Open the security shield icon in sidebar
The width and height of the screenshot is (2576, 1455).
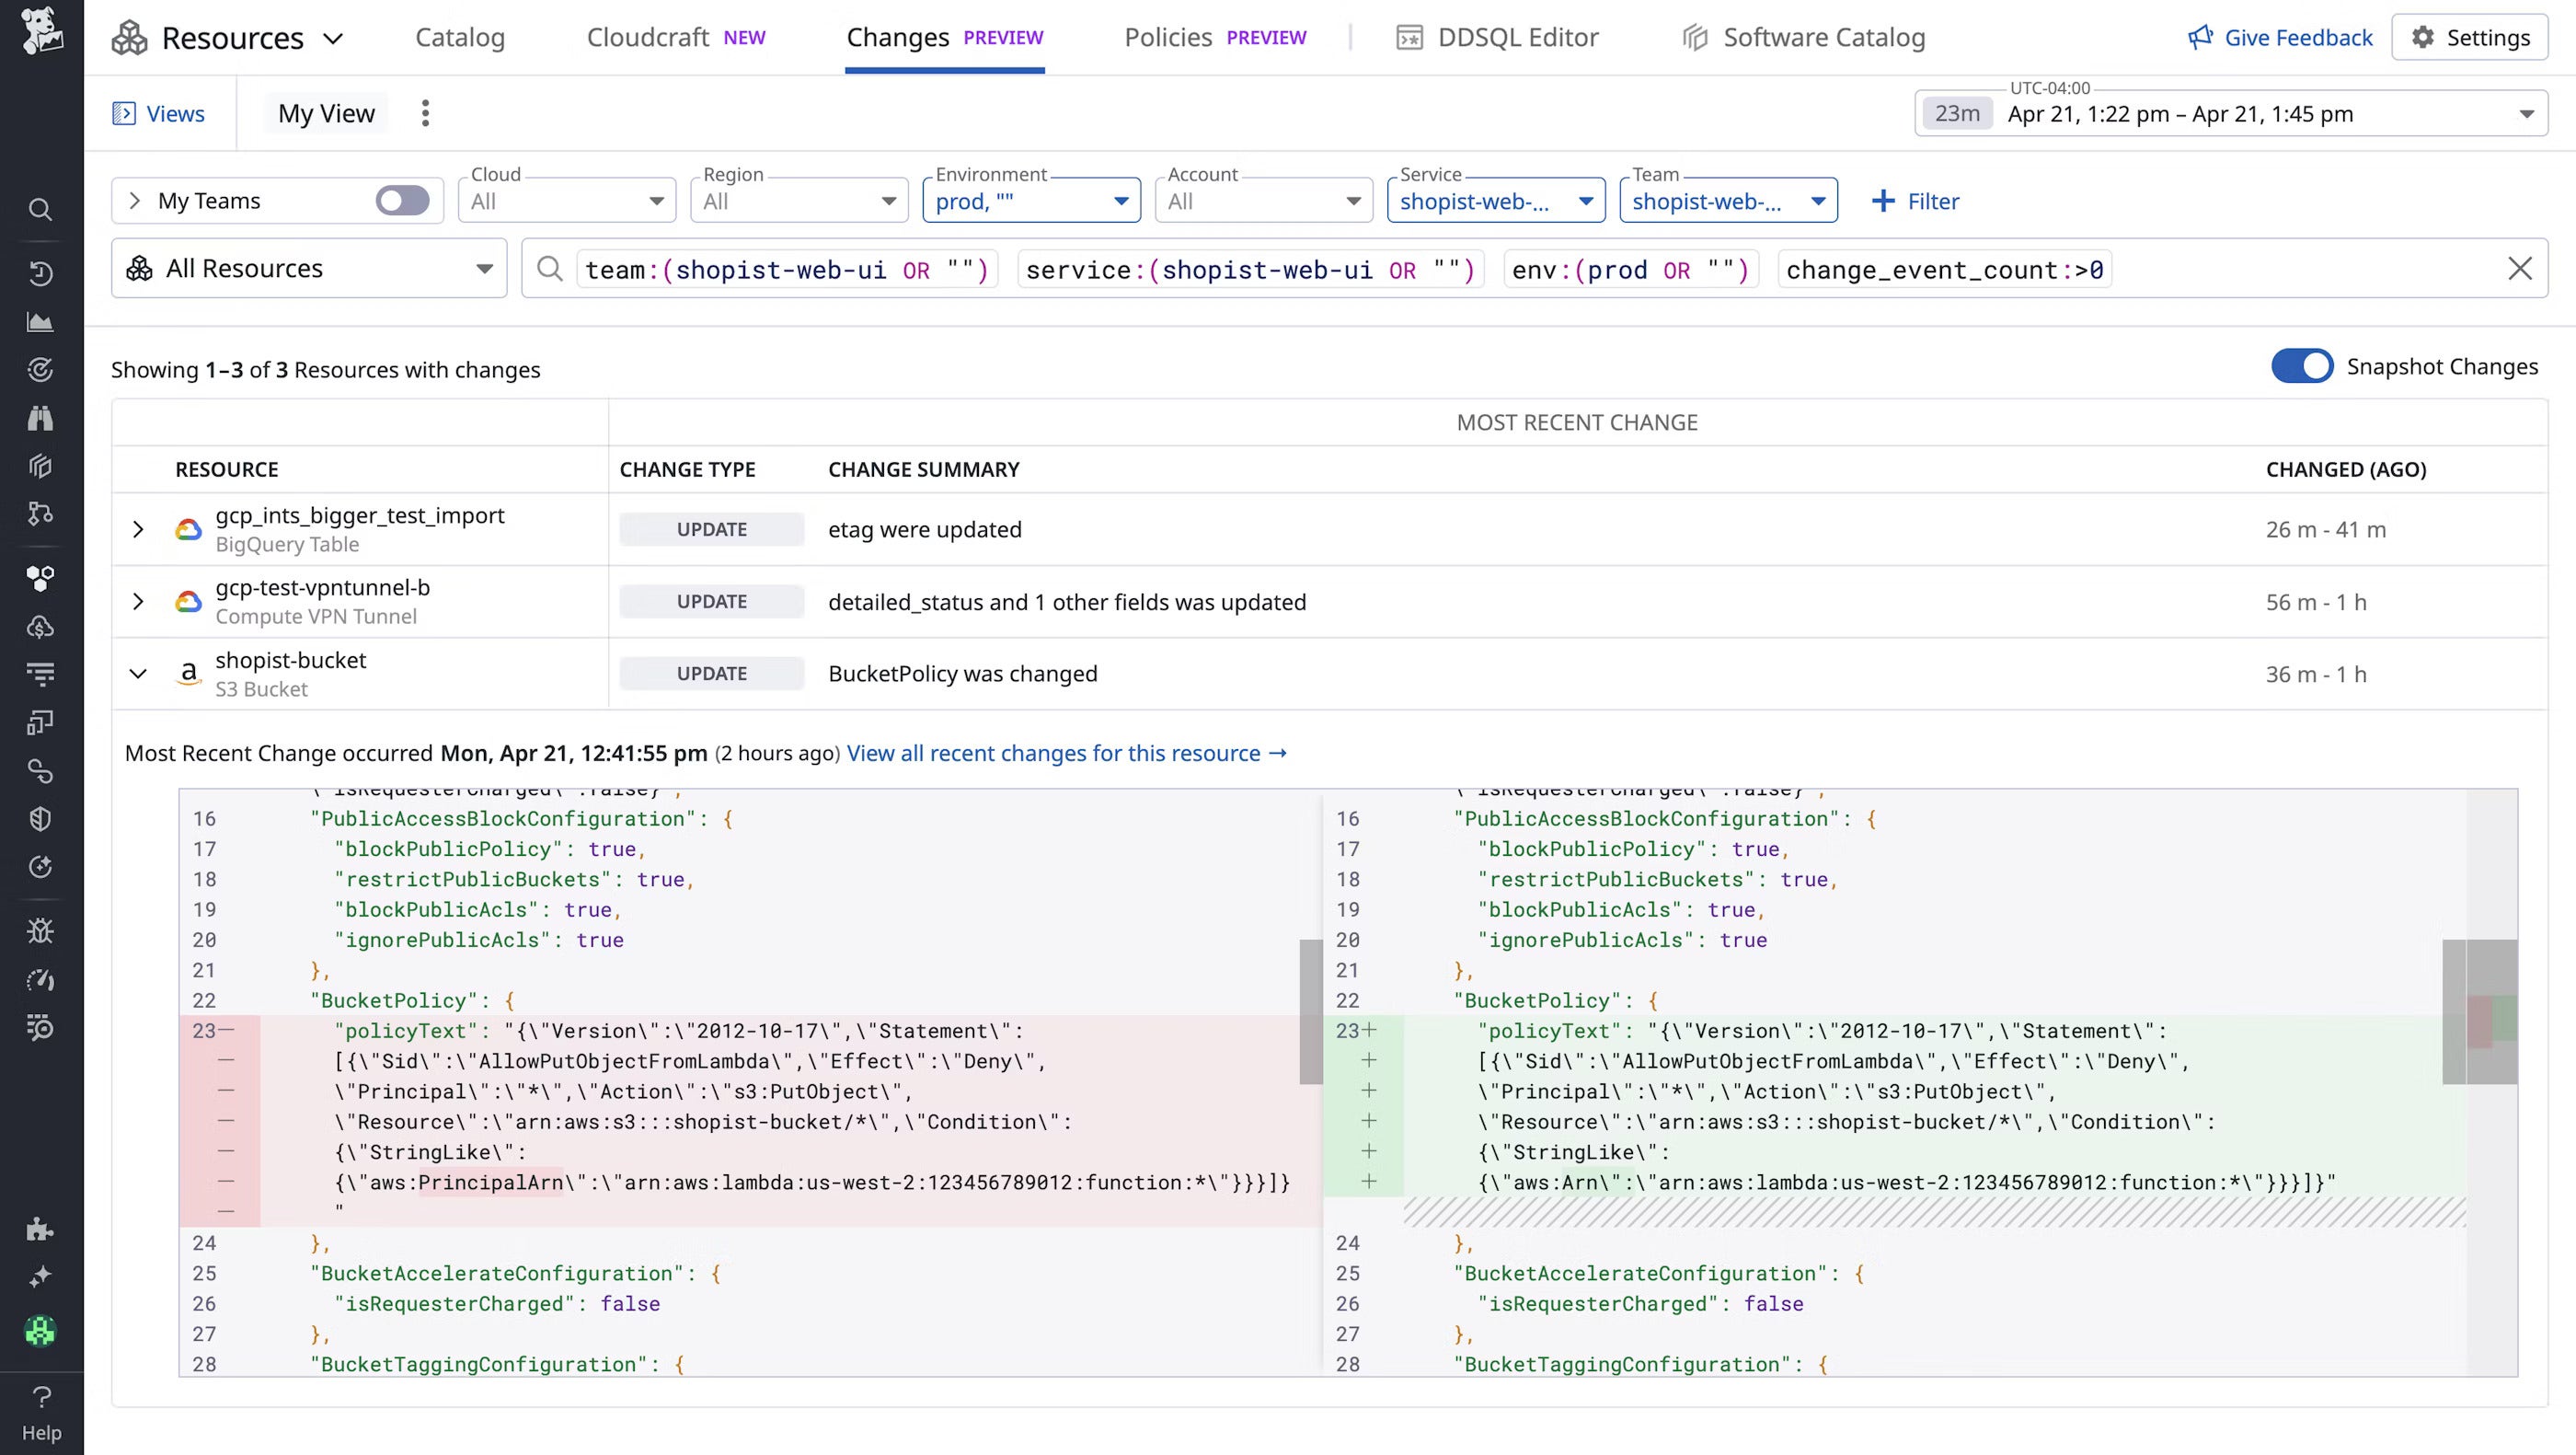click(x=40, y=818)
